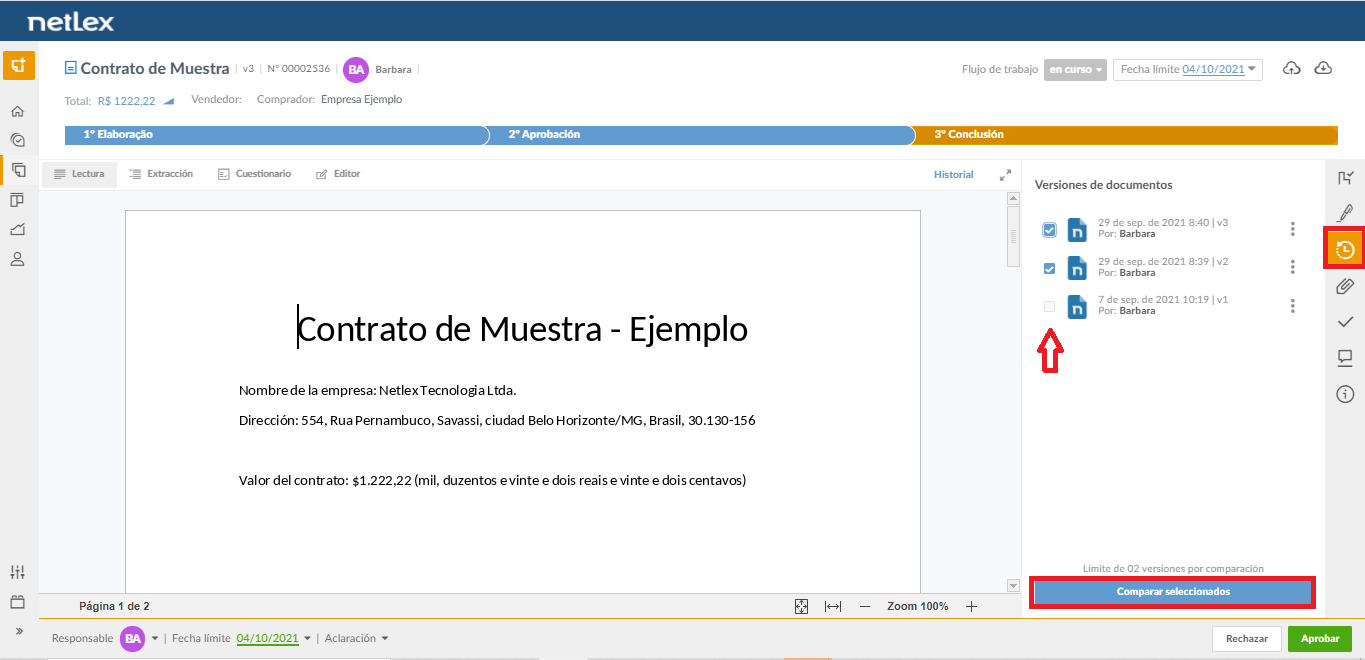Open the attachments paperclip icon
The height and width of the screenshot is (660, 1365).
point(1345,286)
